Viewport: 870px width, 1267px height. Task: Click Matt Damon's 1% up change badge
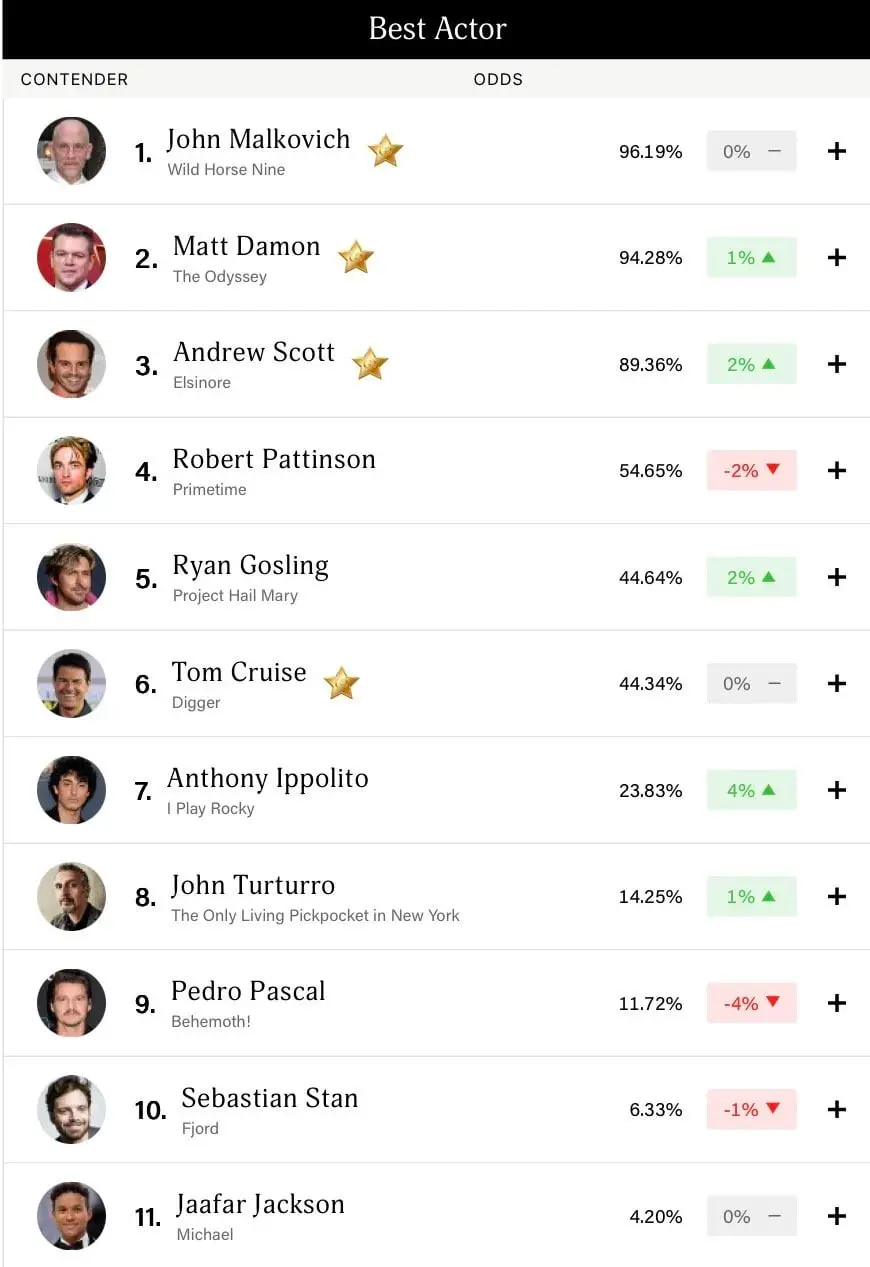click(x=751, y=257)
